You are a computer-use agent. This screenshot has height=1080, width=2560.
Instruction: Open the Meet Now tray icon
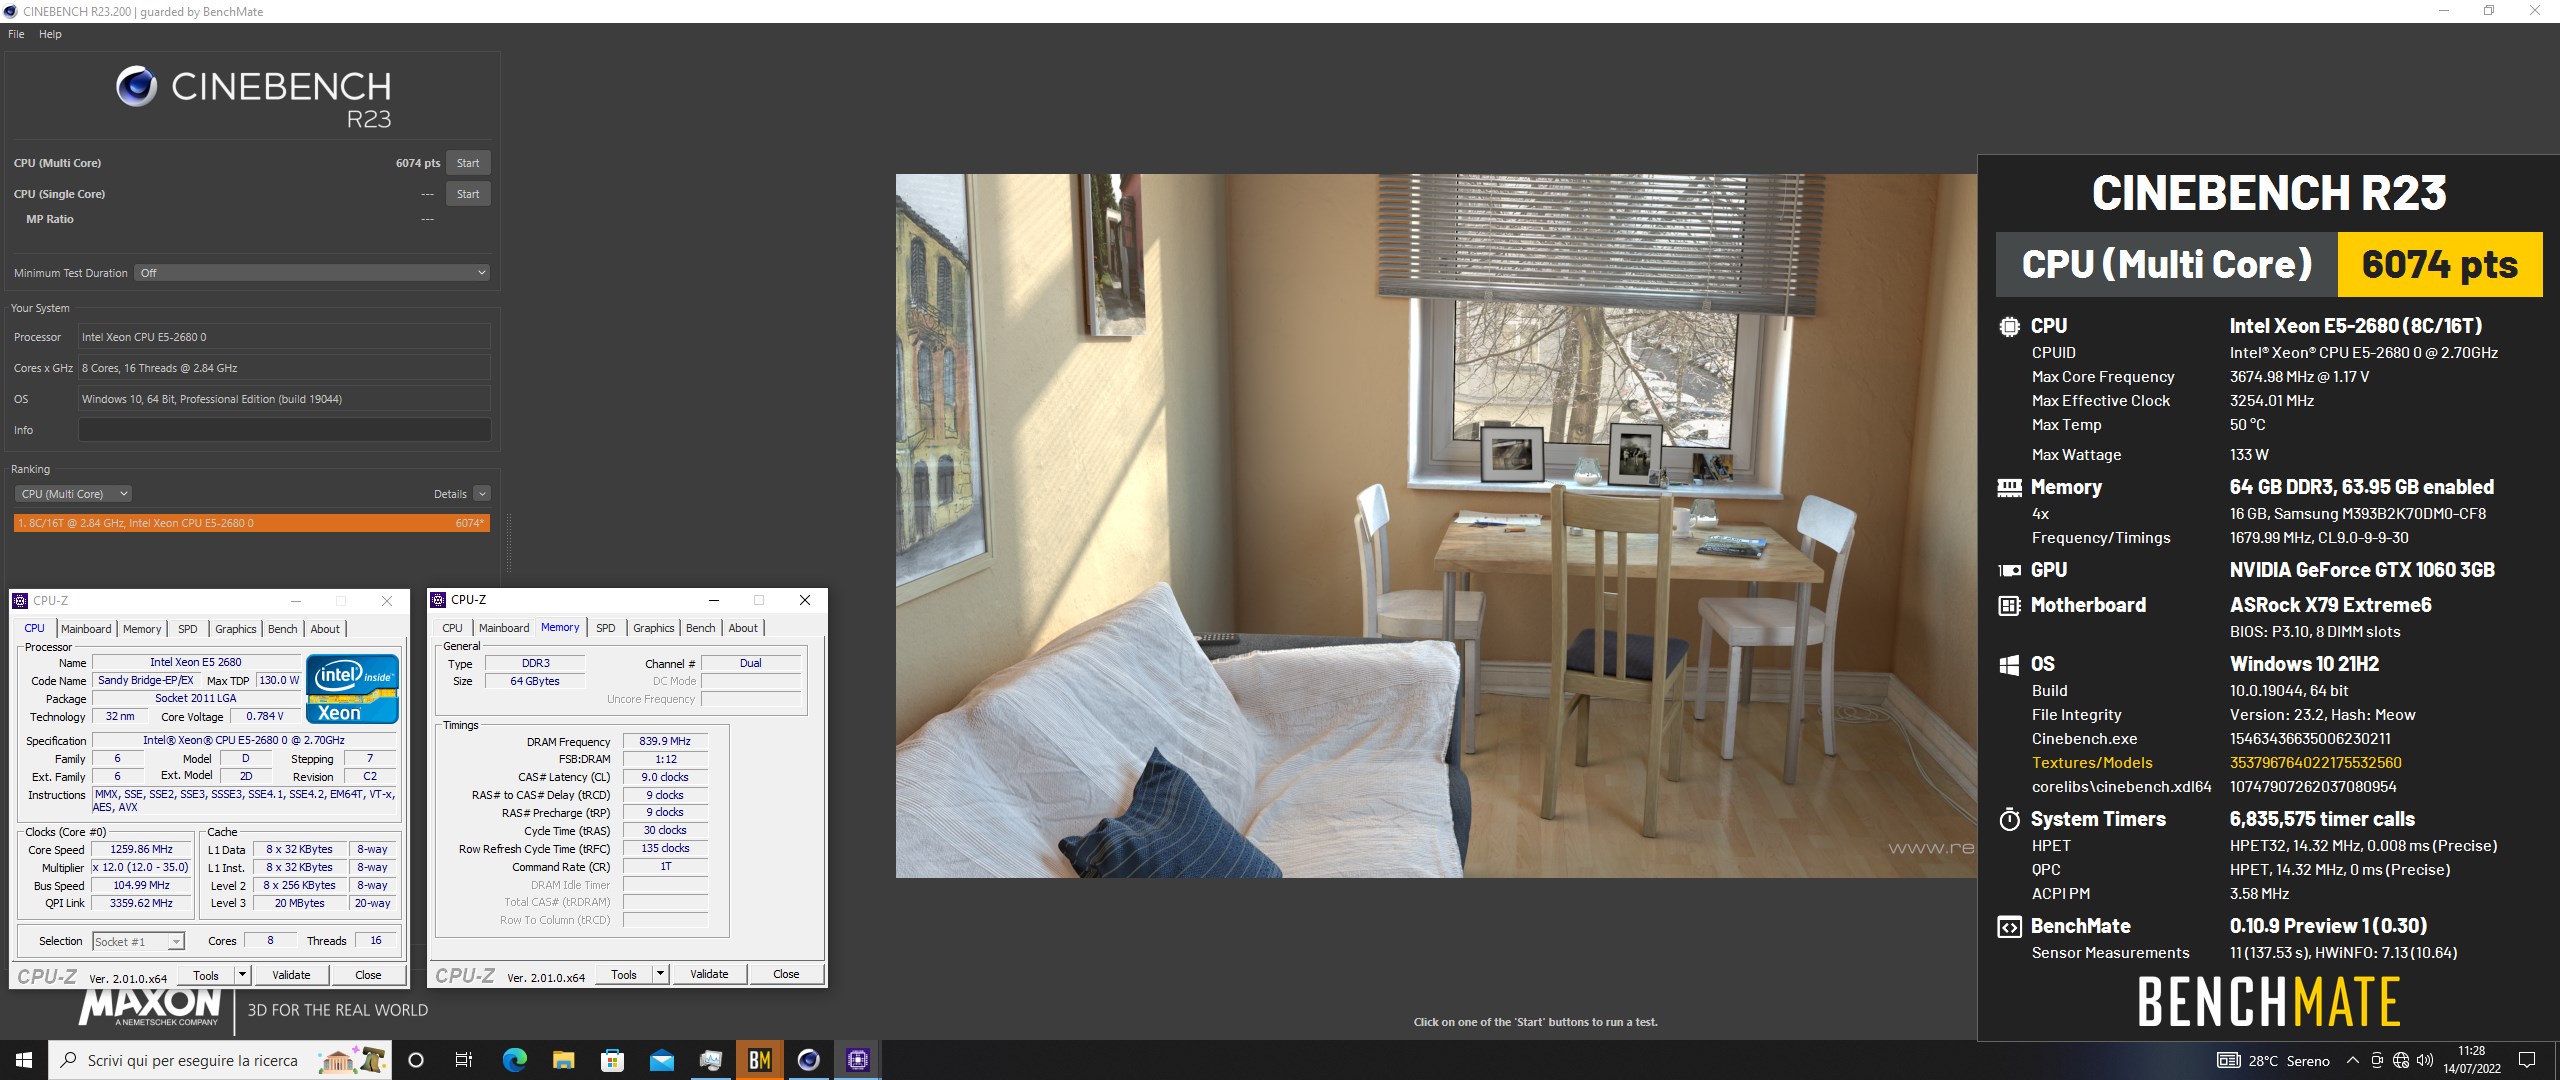point(2377,1060)
